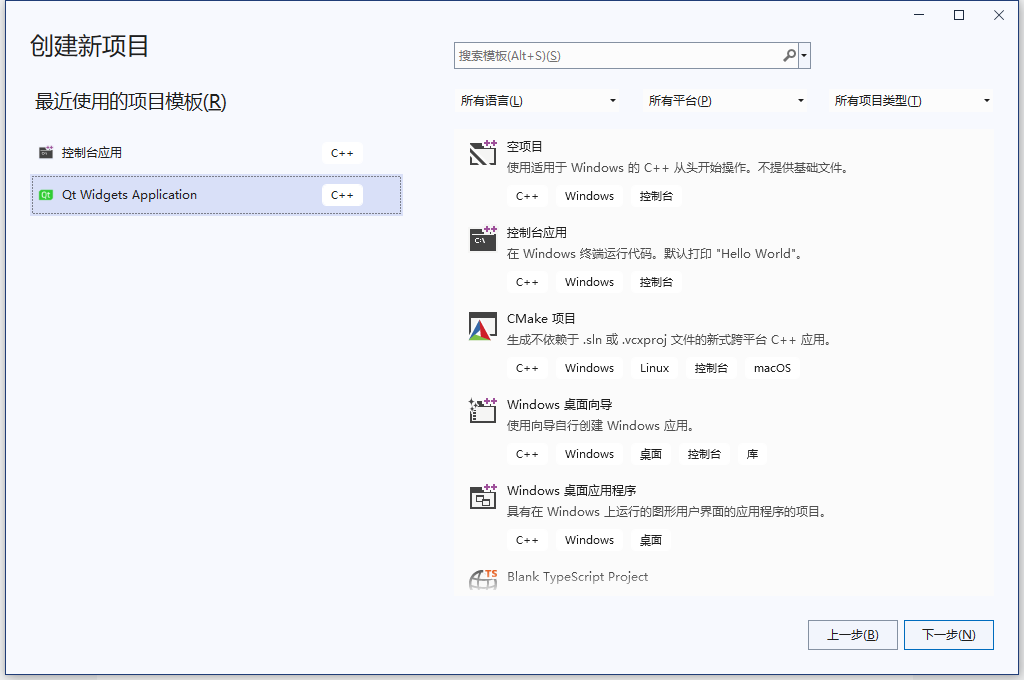Click the macOS tag under CMake 项目
The height and width of the screenshot is (680, 1024).
tap(772, 368)
